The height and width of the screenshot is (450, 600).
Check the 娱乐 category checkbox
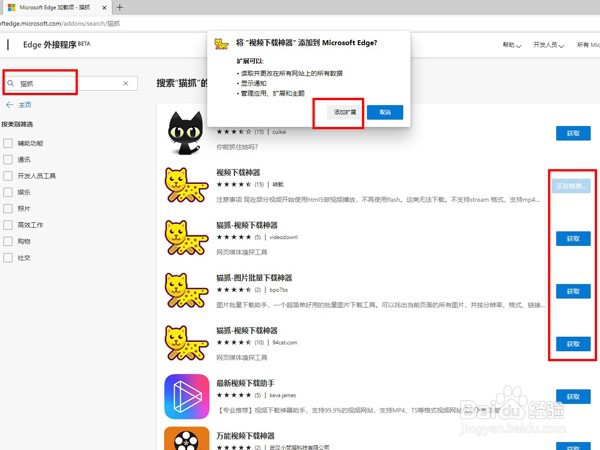(x=8, y=192)
